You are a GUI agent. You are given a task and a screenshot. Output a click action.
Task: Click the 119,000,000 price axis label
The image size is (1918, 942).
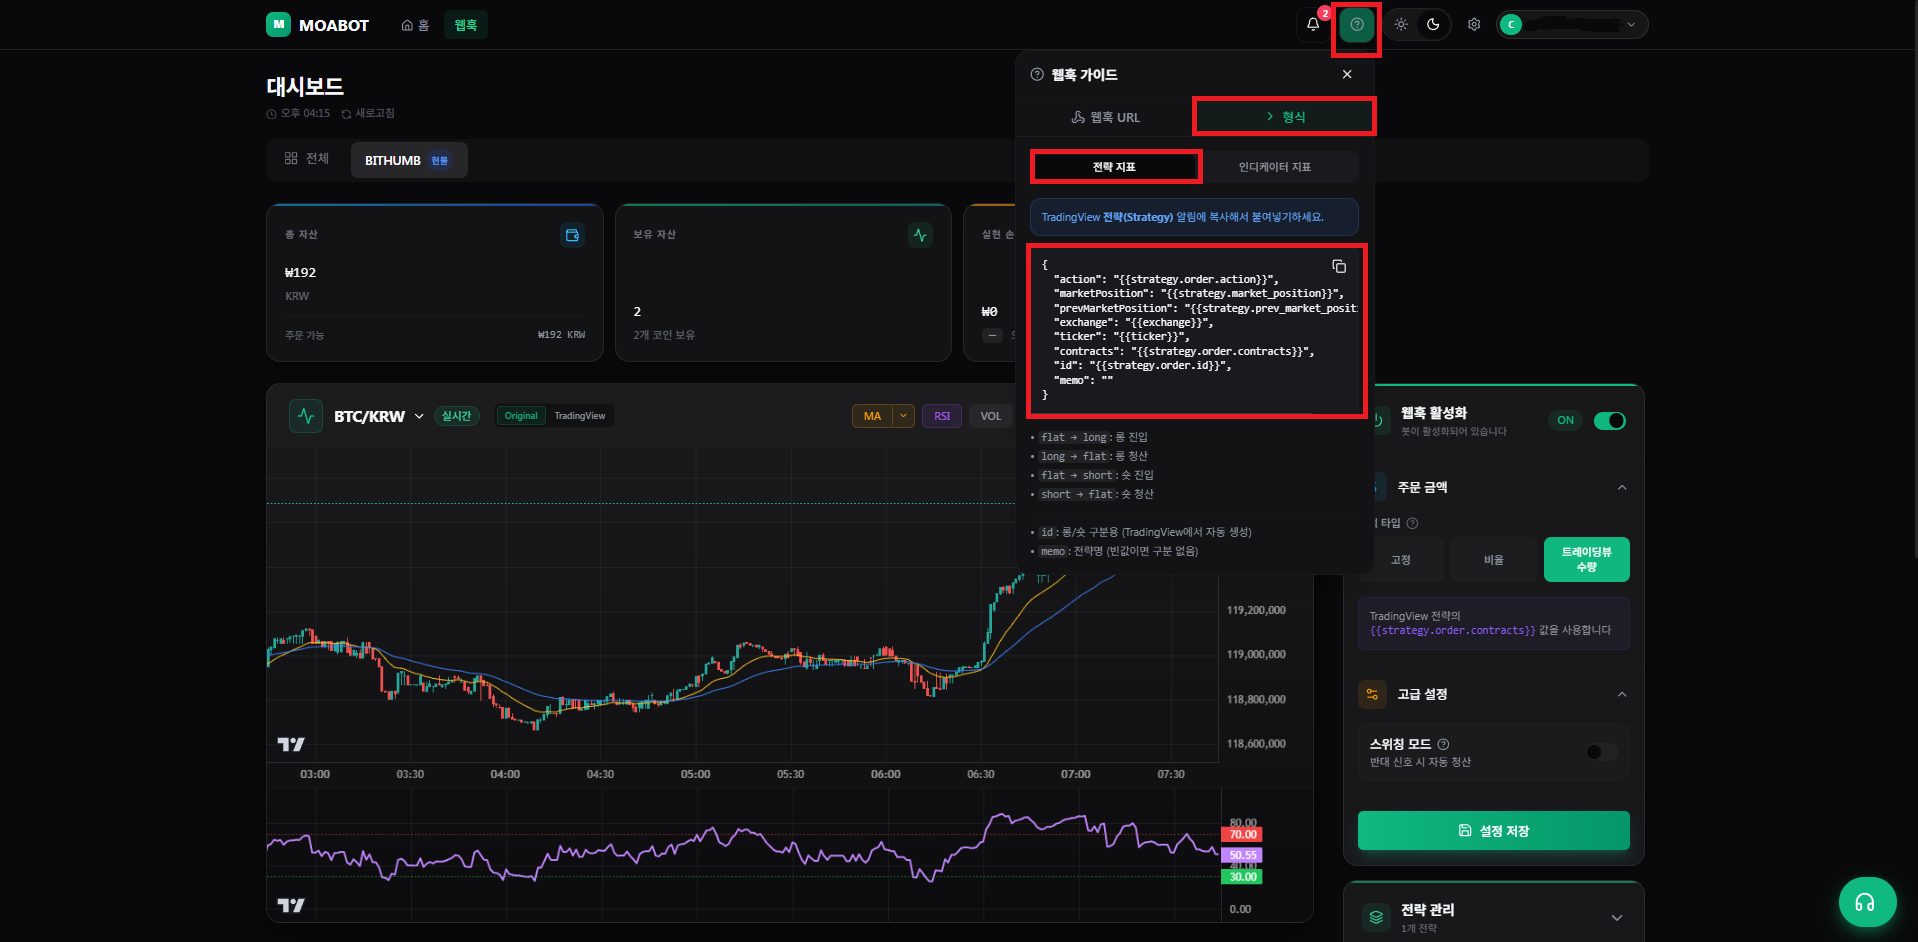pos(1256,654)
